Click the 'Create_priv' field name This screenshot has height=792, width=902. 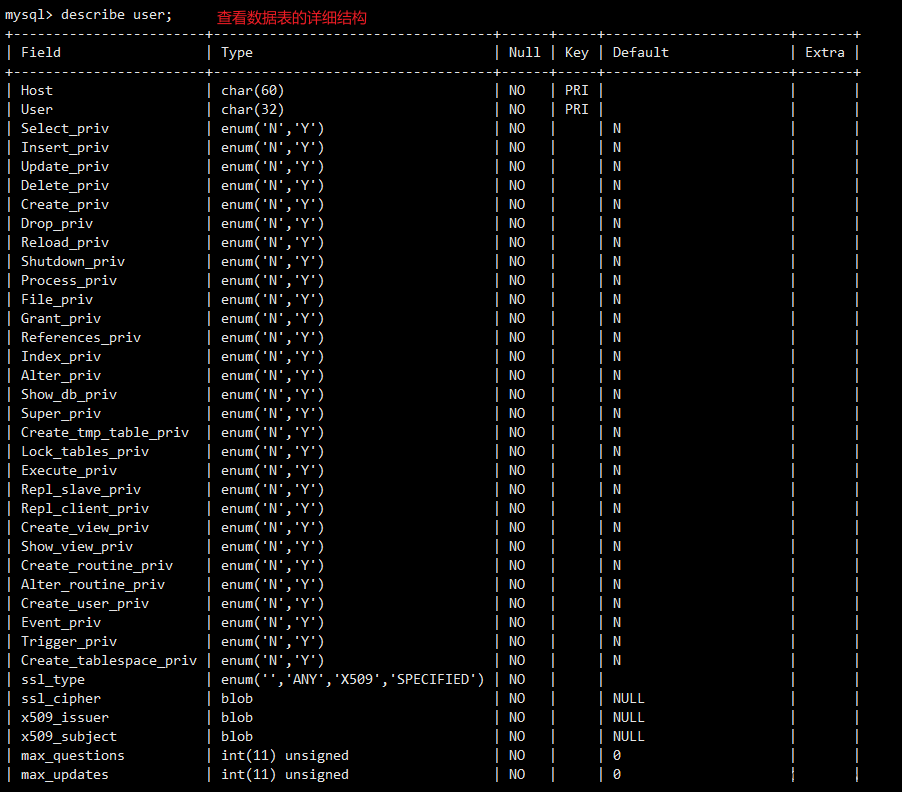pyautogui.click(x=65, y=204)
